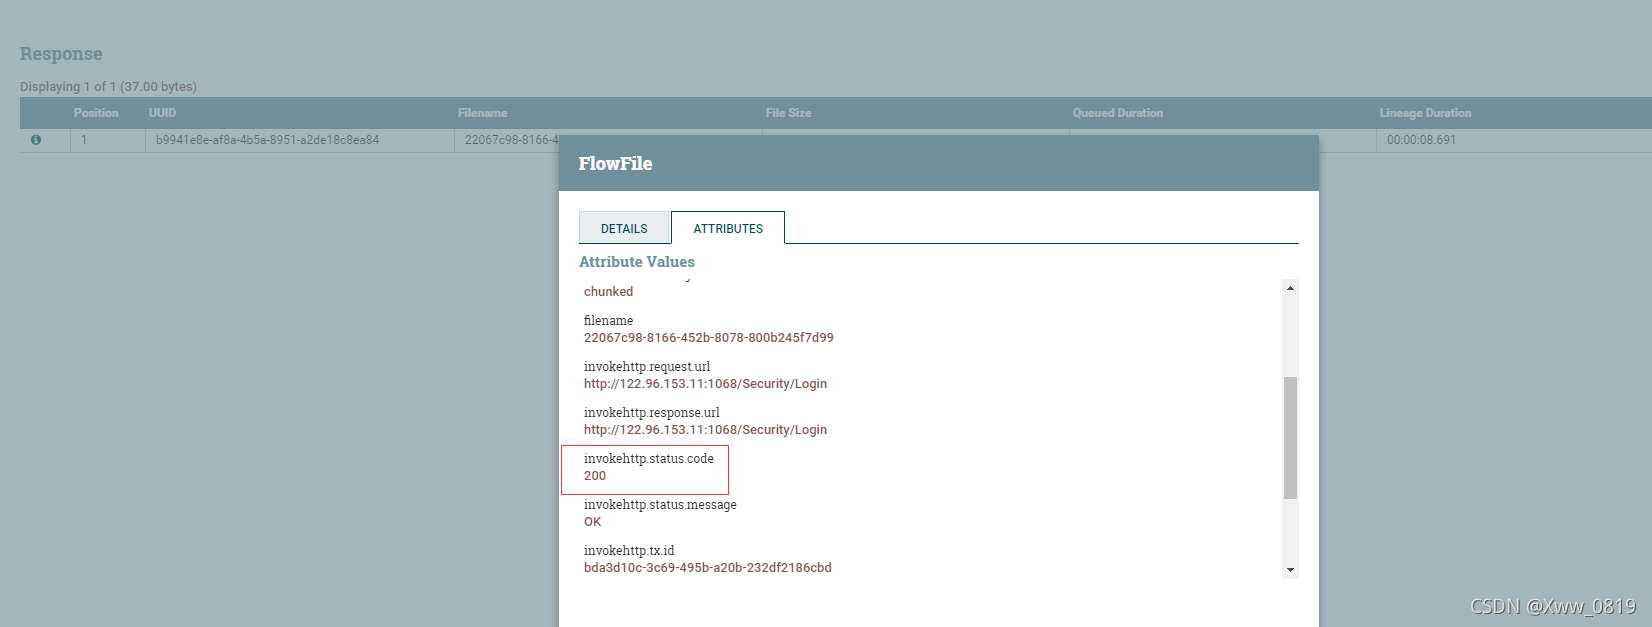Click the invokehttp.status.code attribute name
1652x627 pixels.
tap(649, 459)
